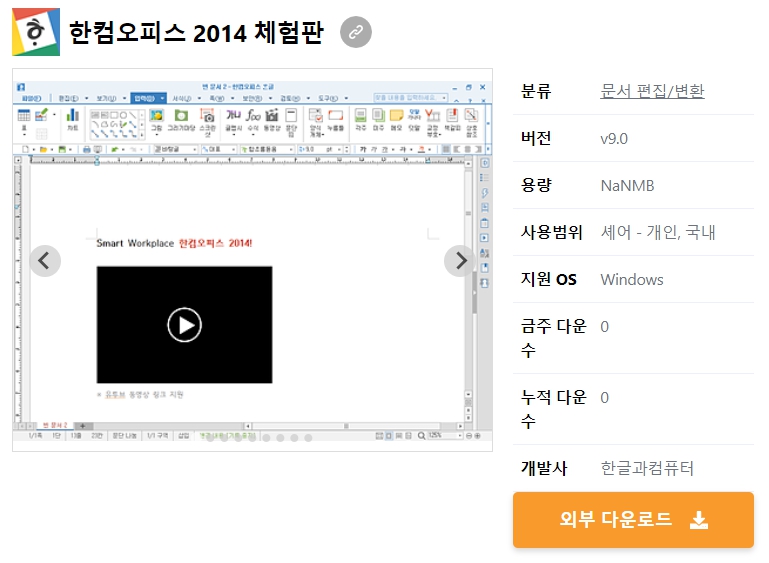Show the previous screenshot in carousel
This screenshot has height=563, width=769.
tap(45, 261)
